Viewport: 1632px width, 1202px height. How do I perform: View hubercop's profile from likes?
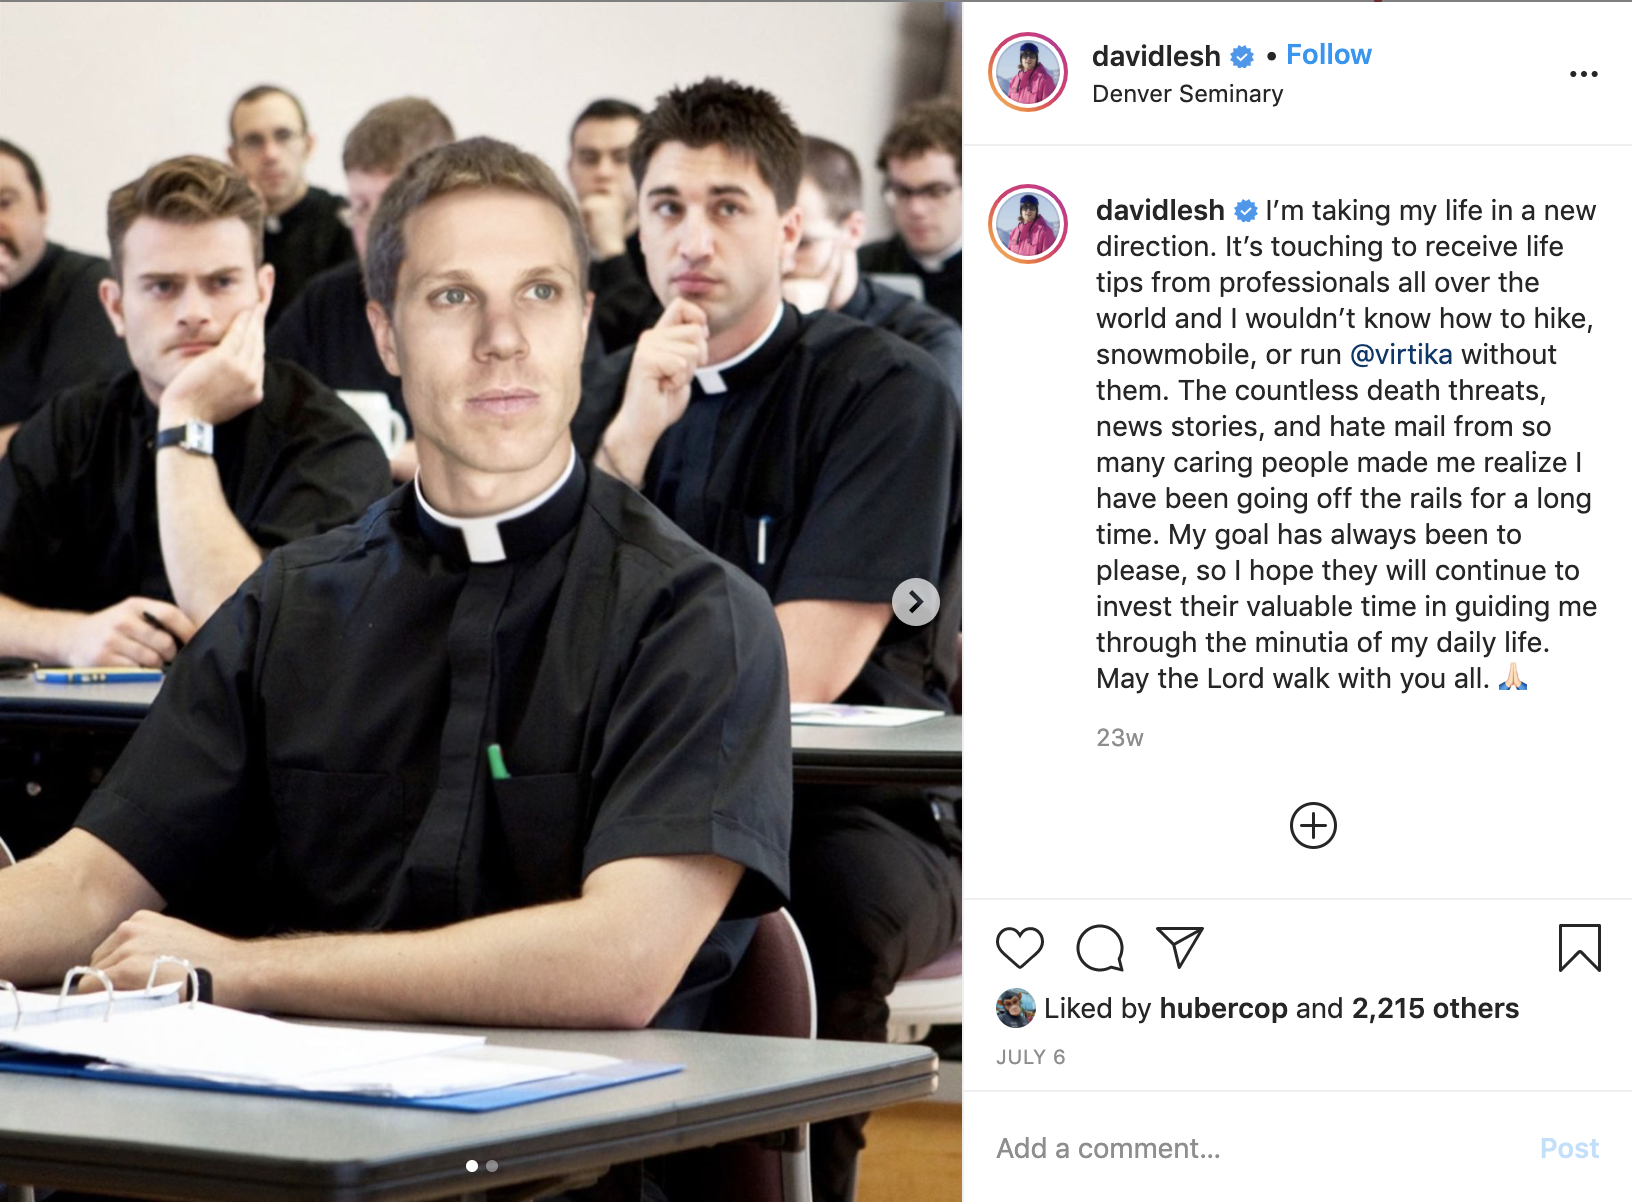1223,1008
